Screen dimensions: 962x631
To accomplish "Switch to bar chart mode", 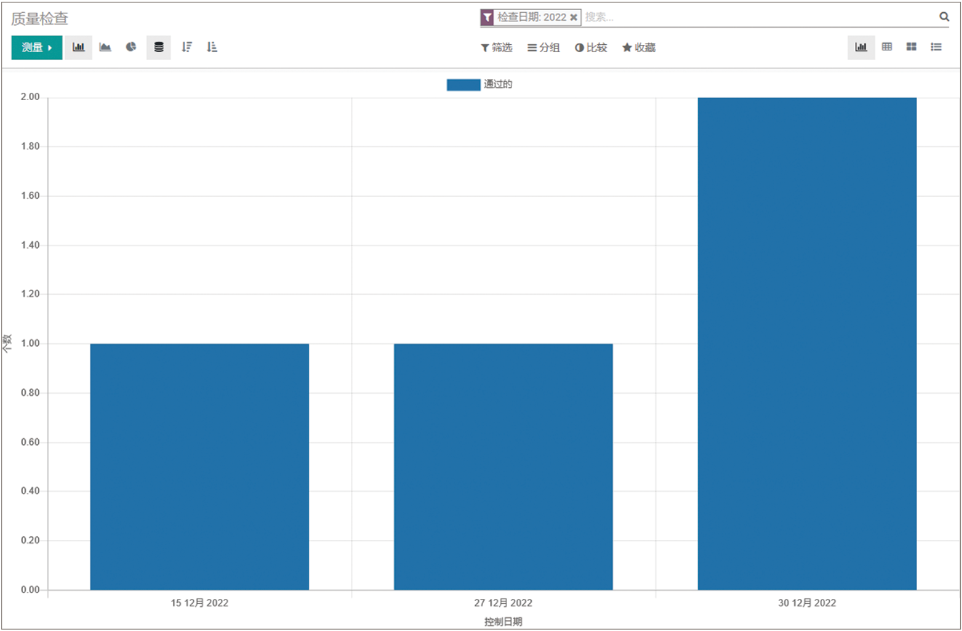I will point(79,47).
